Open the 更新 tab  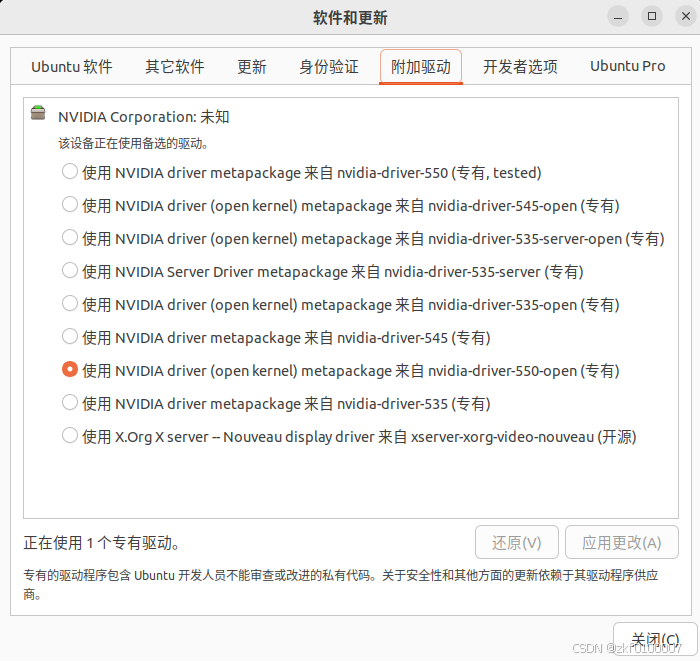251,67
